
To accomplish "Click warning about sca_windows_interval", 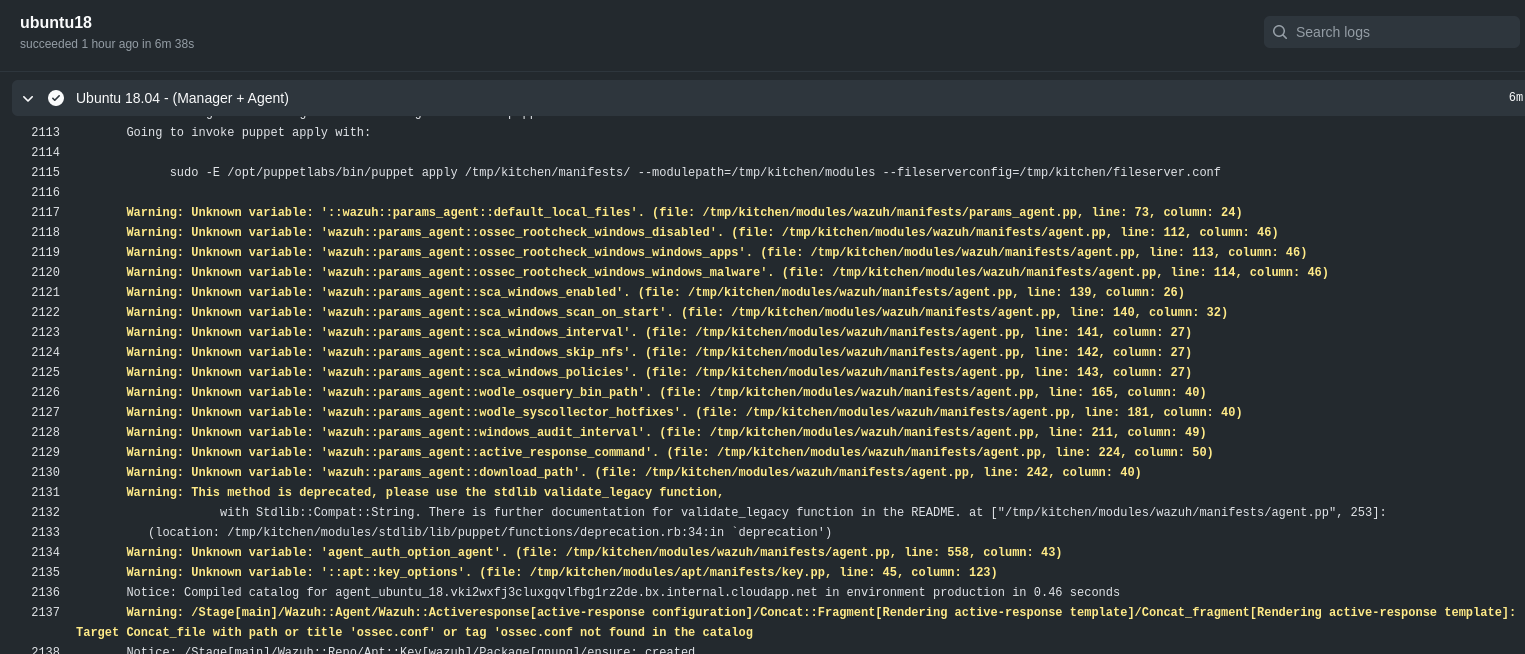I will point(659,333).
